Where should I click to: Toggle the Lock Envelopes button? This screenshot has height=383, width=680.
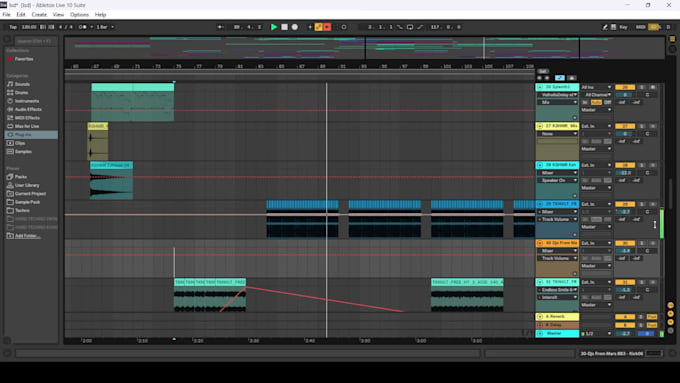tap(572, 78)
